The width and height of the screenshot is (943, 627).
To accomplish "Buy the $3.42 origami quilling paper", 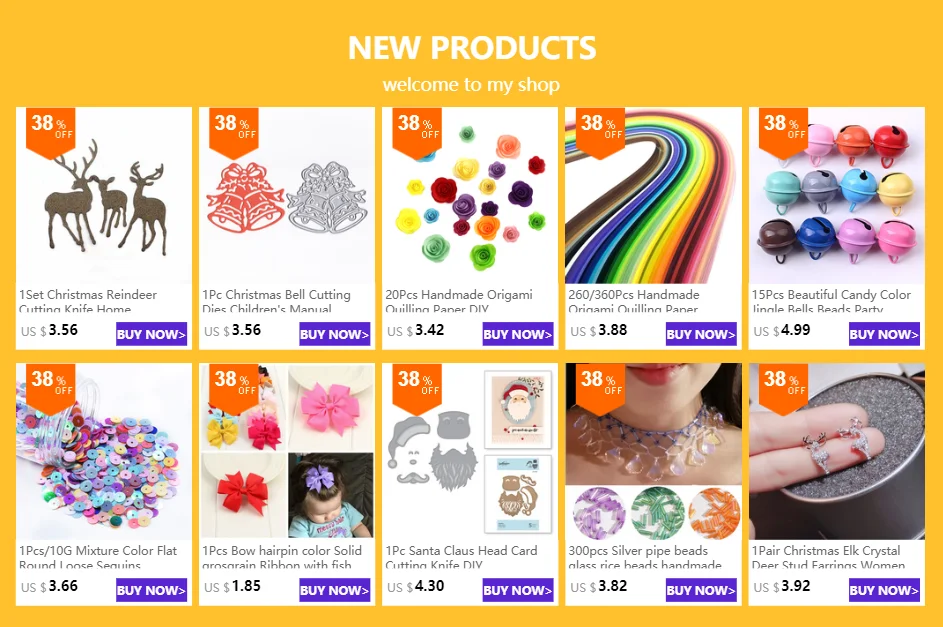I will (518, 334).
